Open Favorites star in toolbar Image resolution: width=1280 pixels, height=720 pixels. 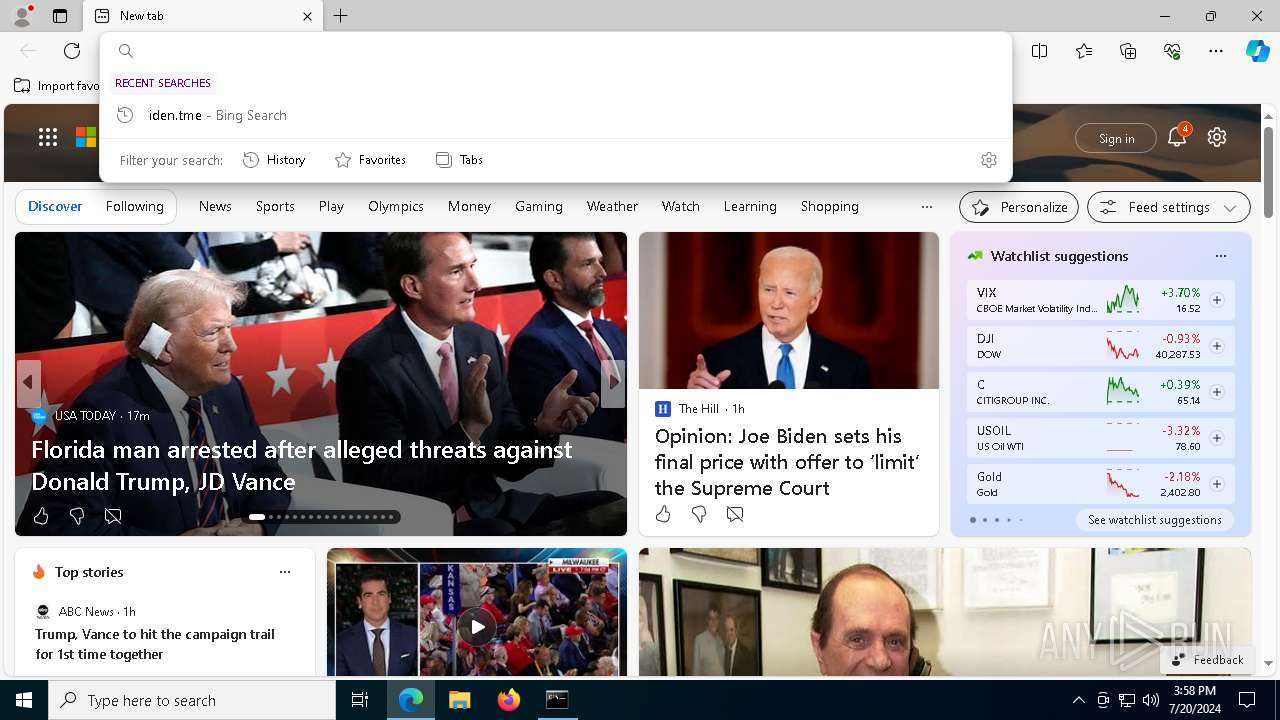[x=1084, y=51]
